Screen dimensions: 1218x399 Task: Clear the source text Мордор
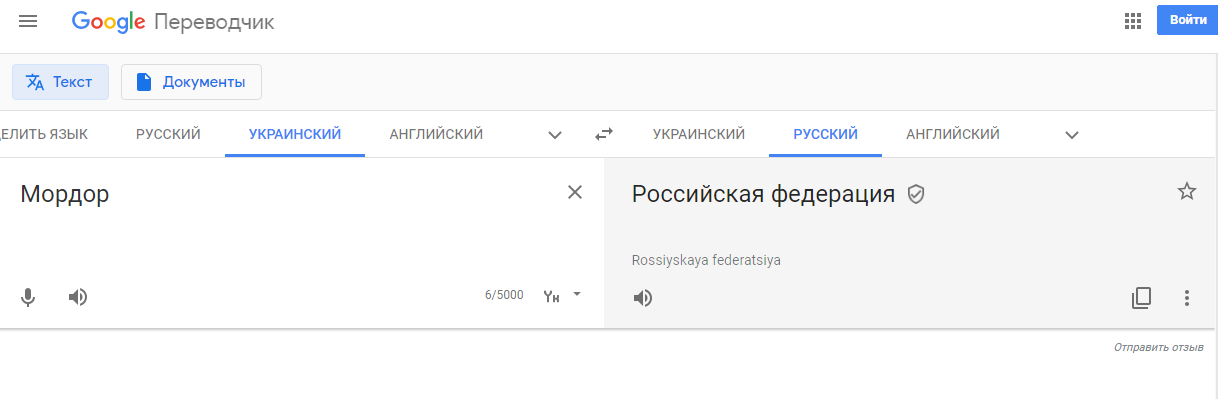pos(575,193)
